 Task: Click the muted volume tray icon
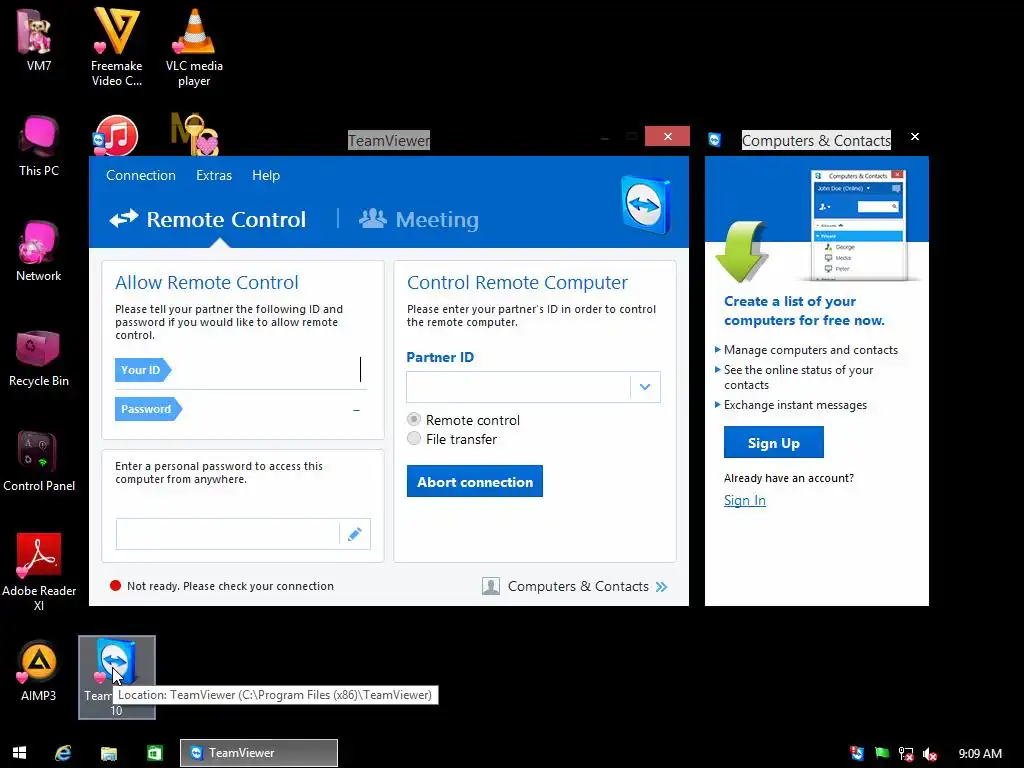[x=930, y=754]
